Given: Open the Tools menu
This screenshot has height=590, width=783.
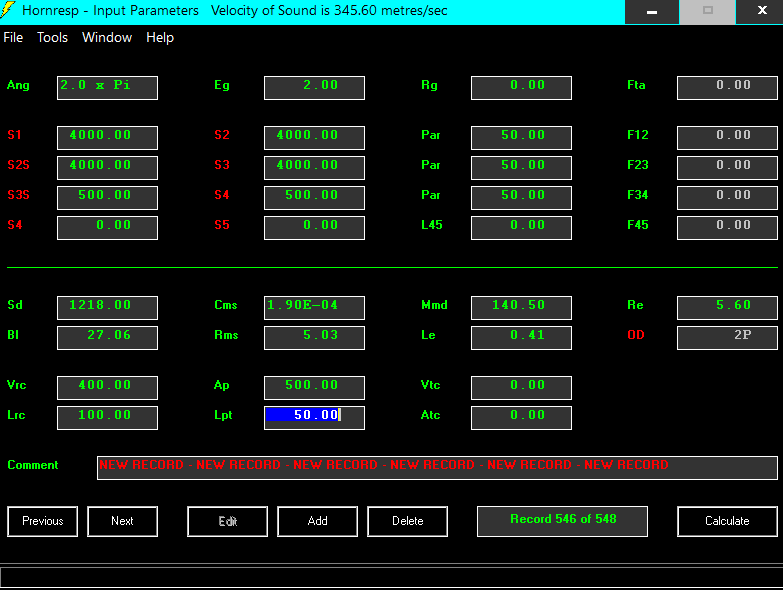Looking at the screenshot, I should [x=52, y=37].
